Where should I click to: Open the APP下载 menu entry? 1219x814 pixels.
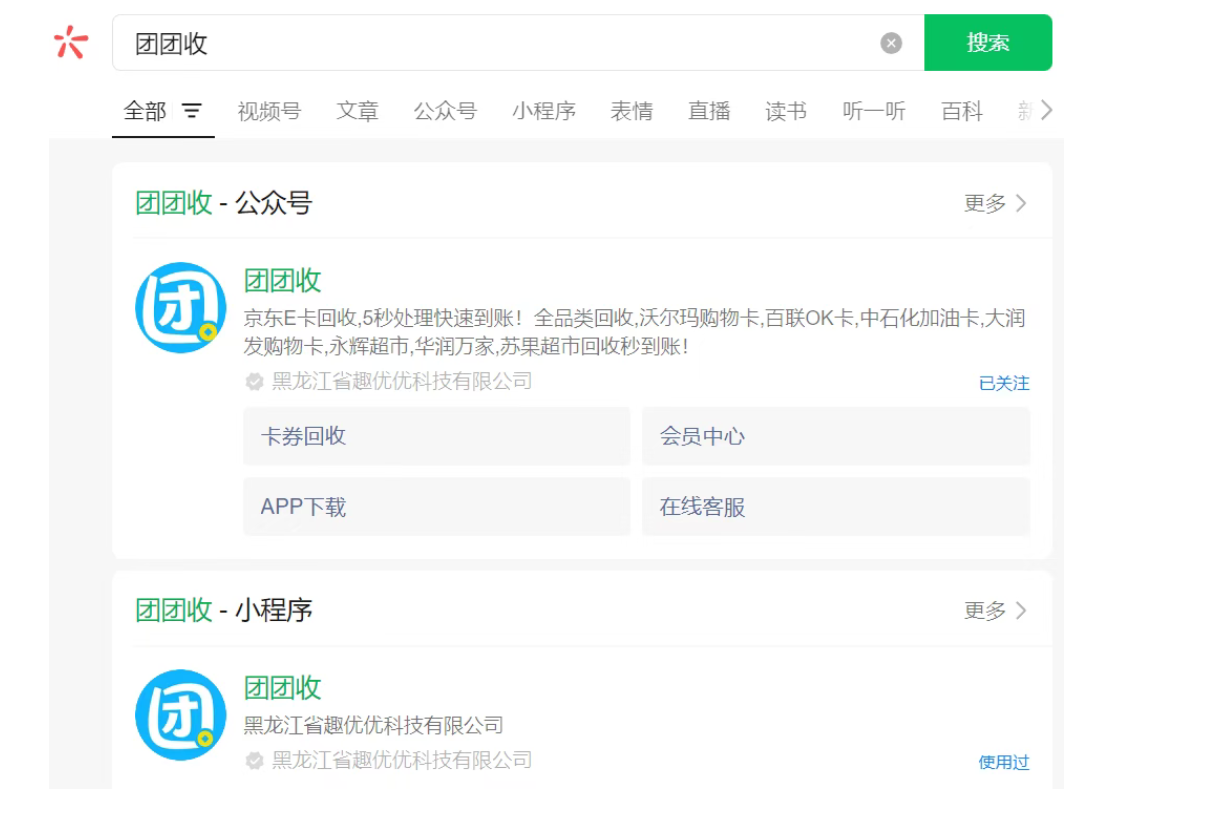pyautogui.click(x=437, y=507)
